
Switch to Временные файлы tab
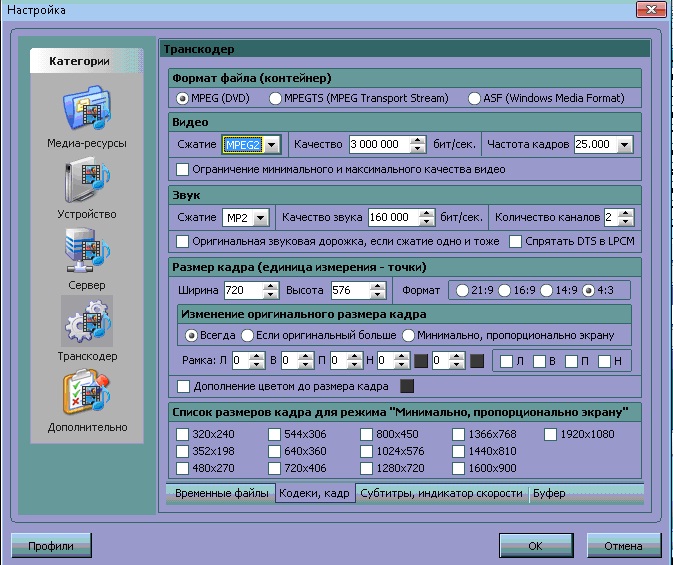pyautogui.click(x=221, y=493)
